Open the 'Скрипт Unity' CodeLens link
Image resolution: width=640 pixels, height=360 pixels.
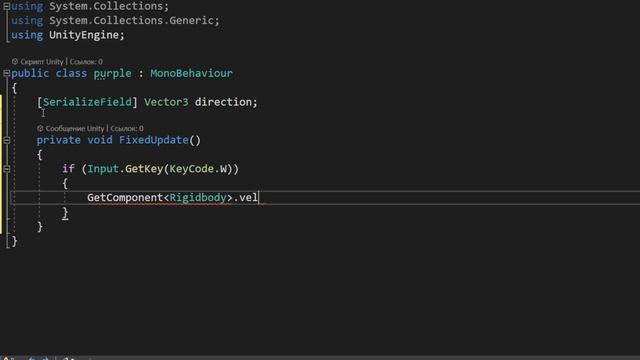42,62
